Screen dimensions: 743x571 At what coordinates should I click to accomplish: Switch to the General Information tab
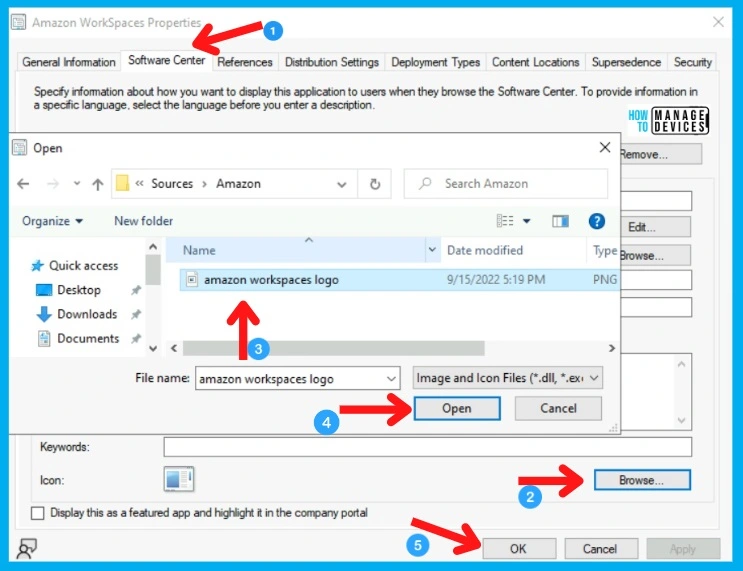[69, 62]
